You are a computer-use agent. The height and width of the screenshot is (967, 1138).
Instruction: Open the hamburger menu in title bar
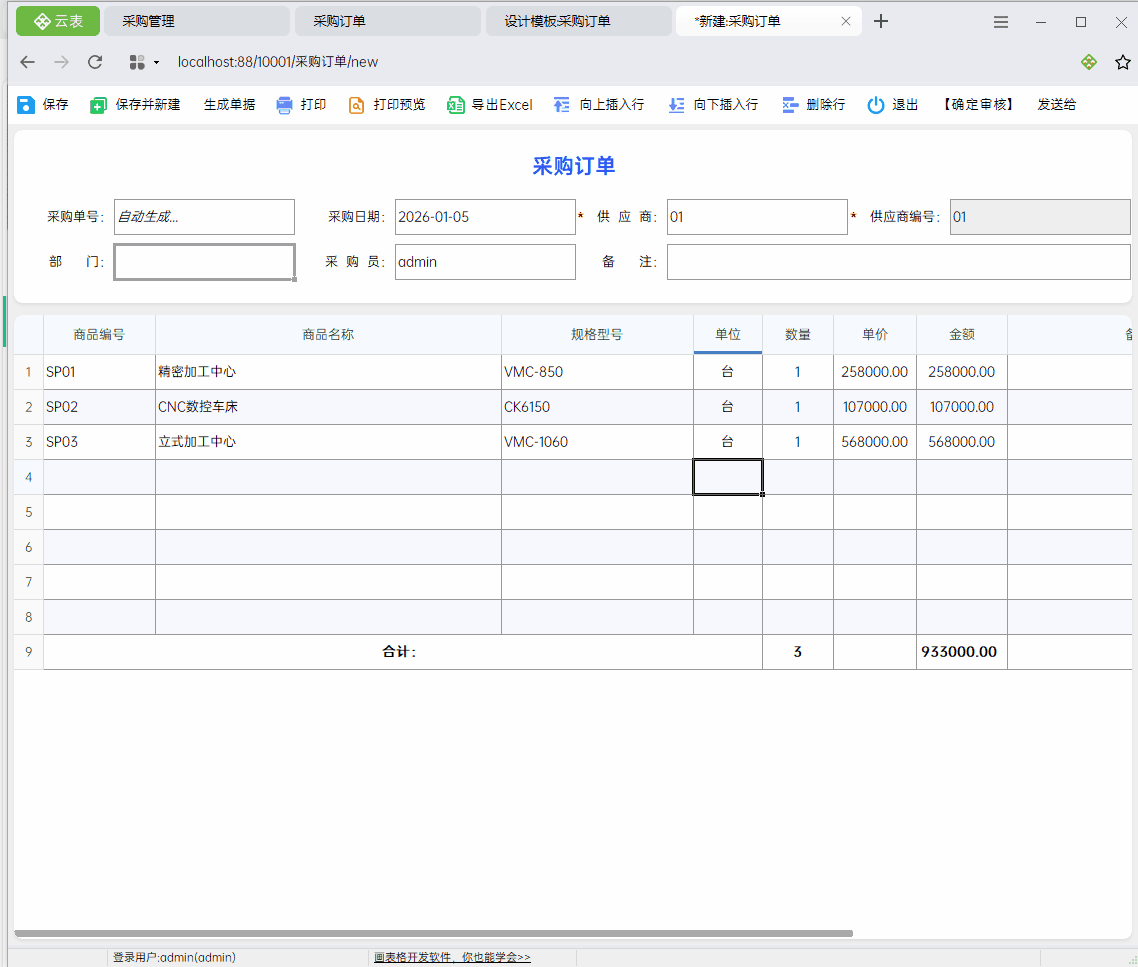(1001, 22)
